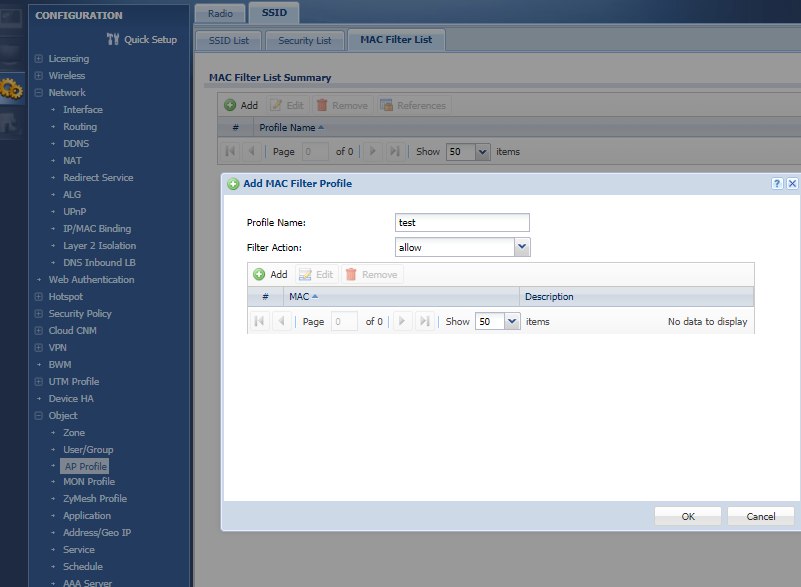Image resolution: width=801 pixels, height=587 pixels.
Task: Open BWM menu item
Action: pyautogui.click(x=60, y=364)
